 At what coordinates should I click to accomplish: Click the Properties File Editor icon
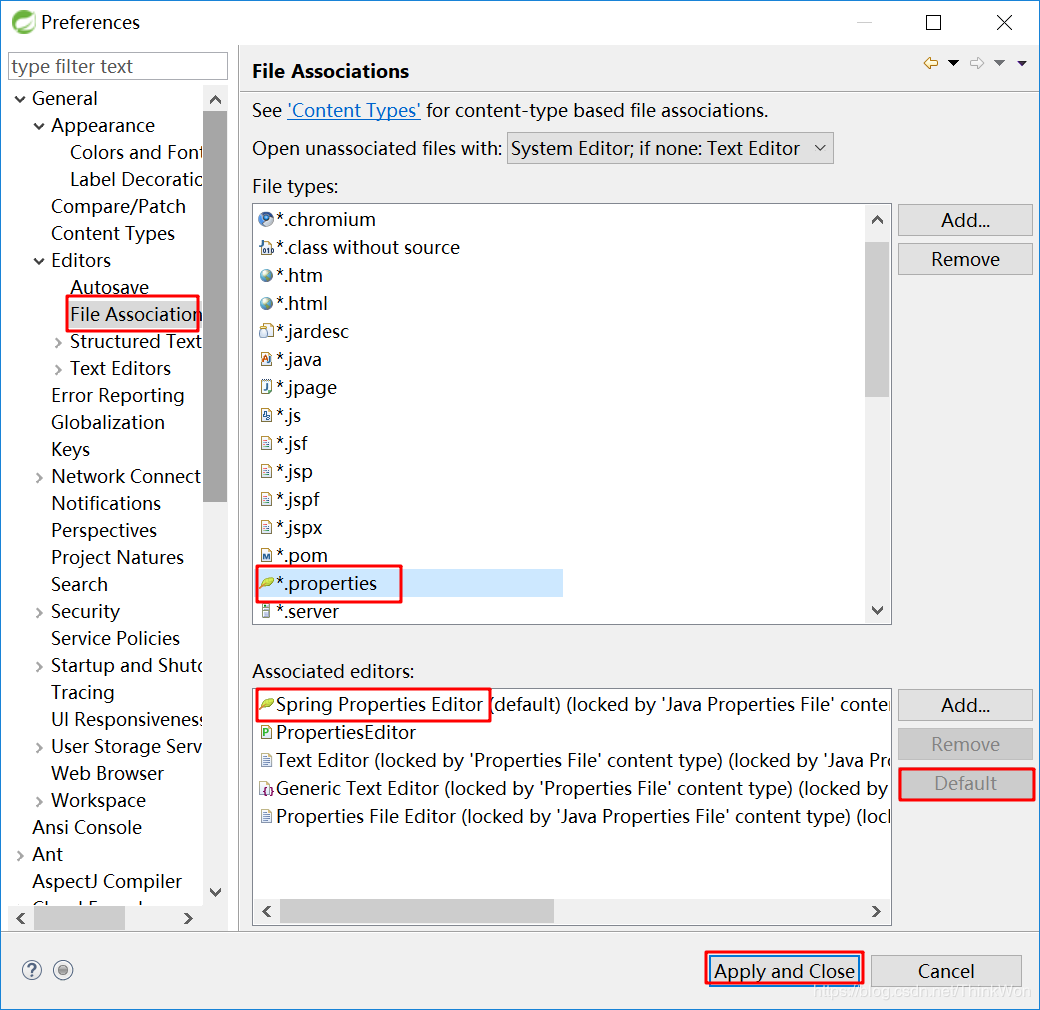point(266,816)
